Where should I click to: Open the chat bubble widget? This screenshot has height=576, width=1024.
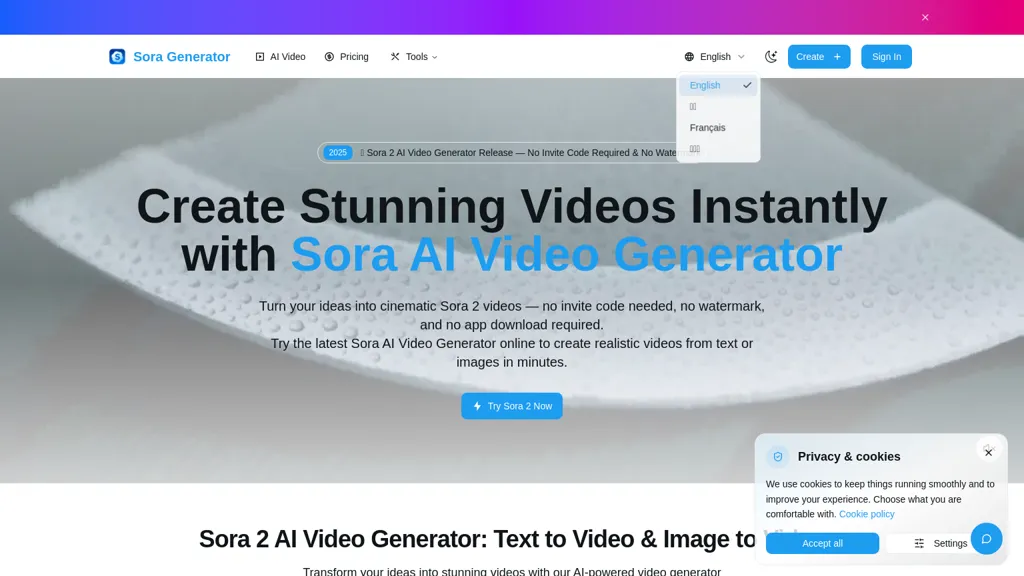click(986, 539)
